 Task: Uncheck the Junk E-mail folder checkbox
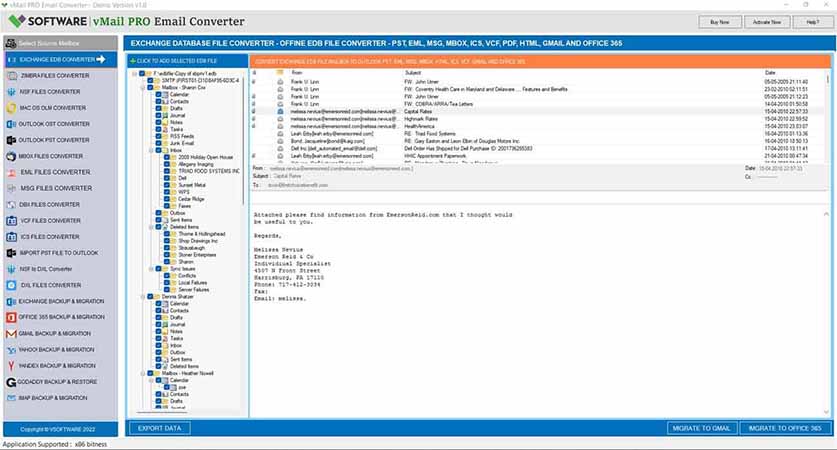pyautogui.click(x=159, y=143)
